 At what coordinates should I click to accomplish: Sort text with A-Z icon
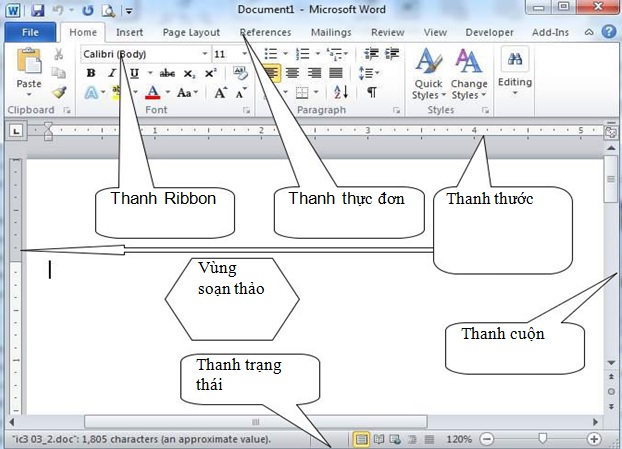[x=341, y=92]
